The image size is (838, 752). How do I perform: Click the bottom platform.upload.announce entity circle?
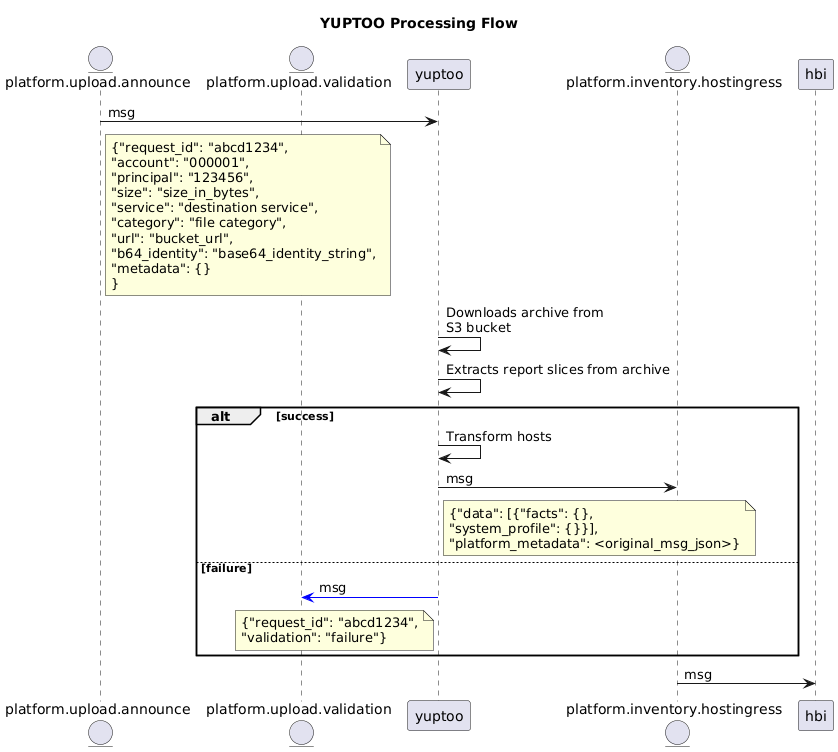[100, 732]
